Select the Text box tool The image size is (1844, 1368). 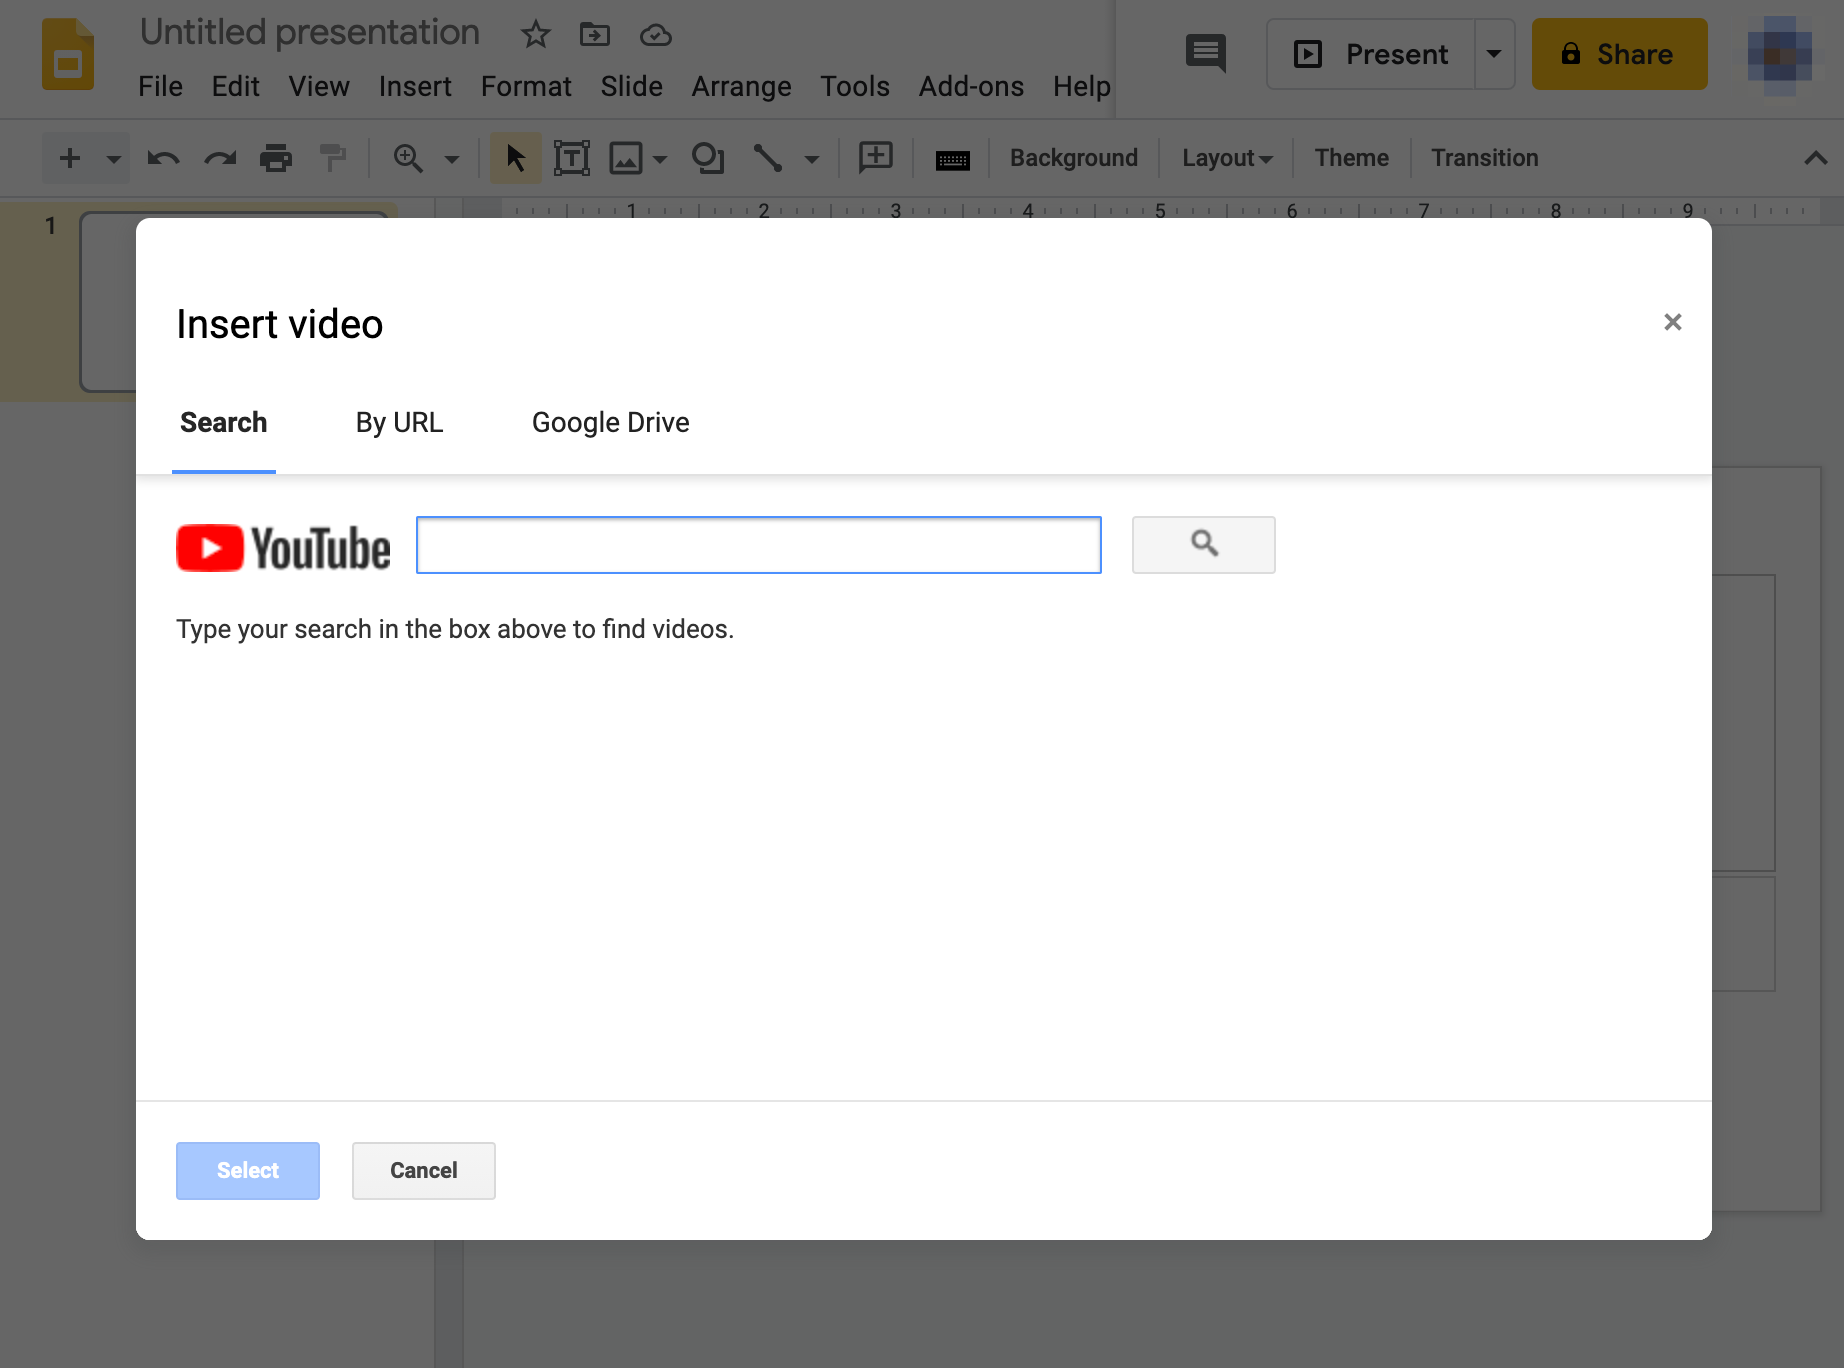point(572,158)
